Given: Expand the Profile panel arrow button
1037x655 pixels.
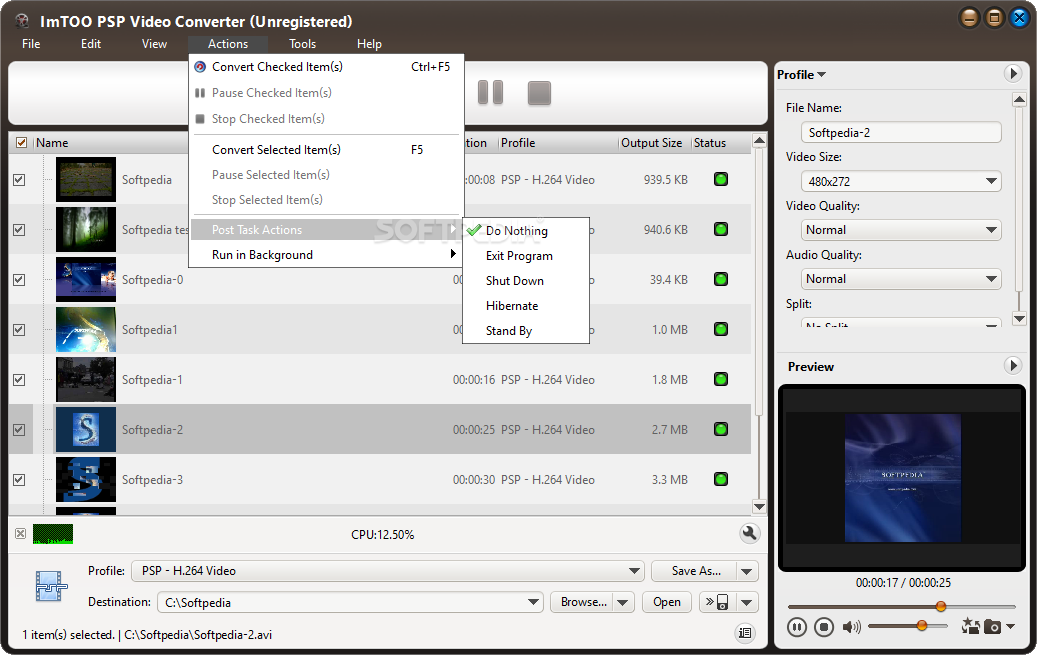Looking at the screenshot, I should click(x=1013, y=73).
